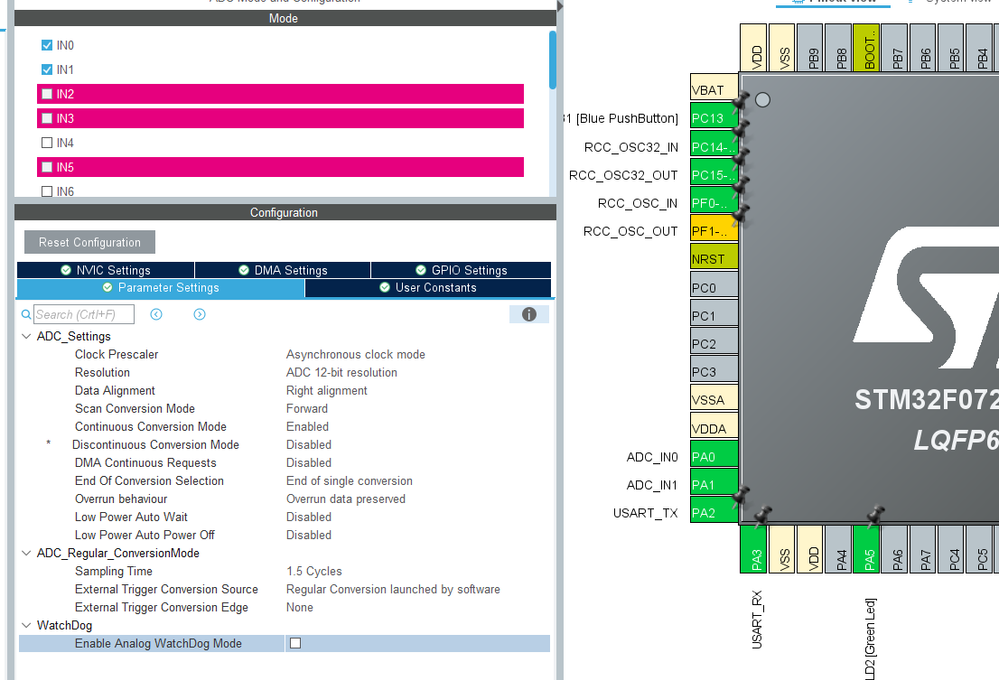
Task: Switch to User Constants tab
Action: pos(428,288)
